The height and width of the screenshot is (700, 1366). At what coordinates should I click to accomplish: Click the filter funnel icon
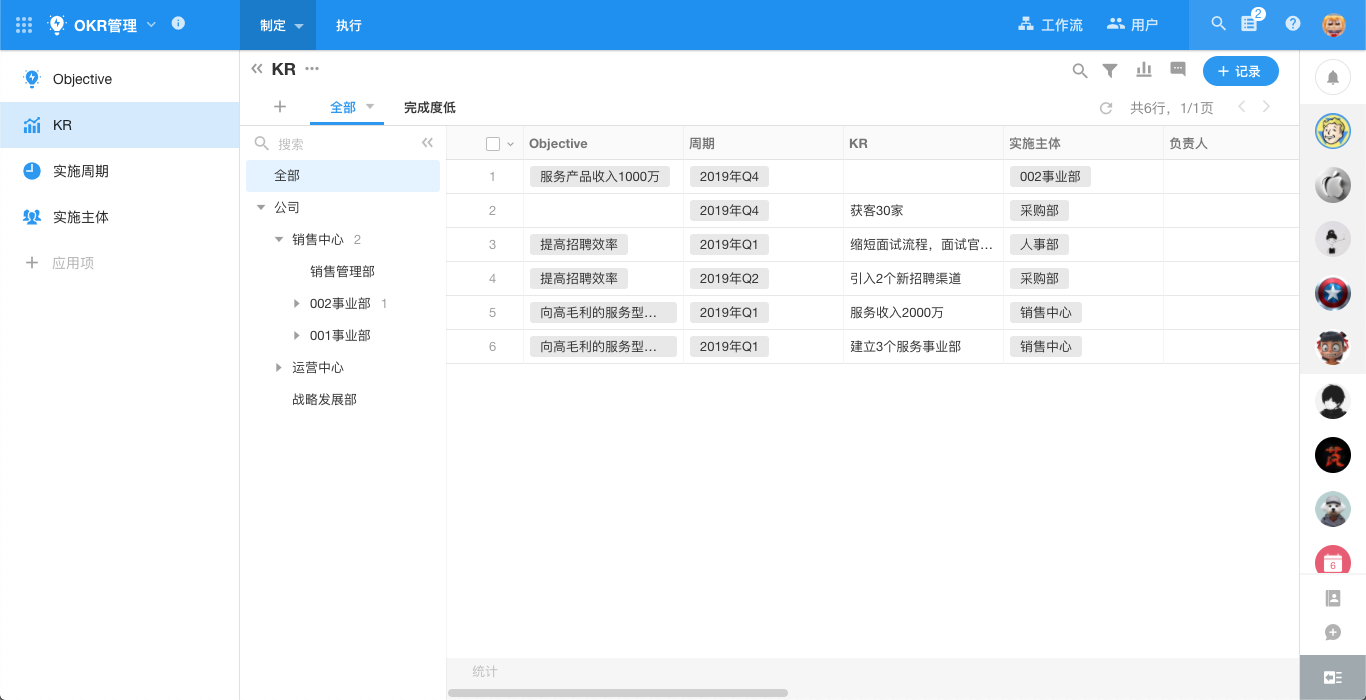(x=1110, y=70)
